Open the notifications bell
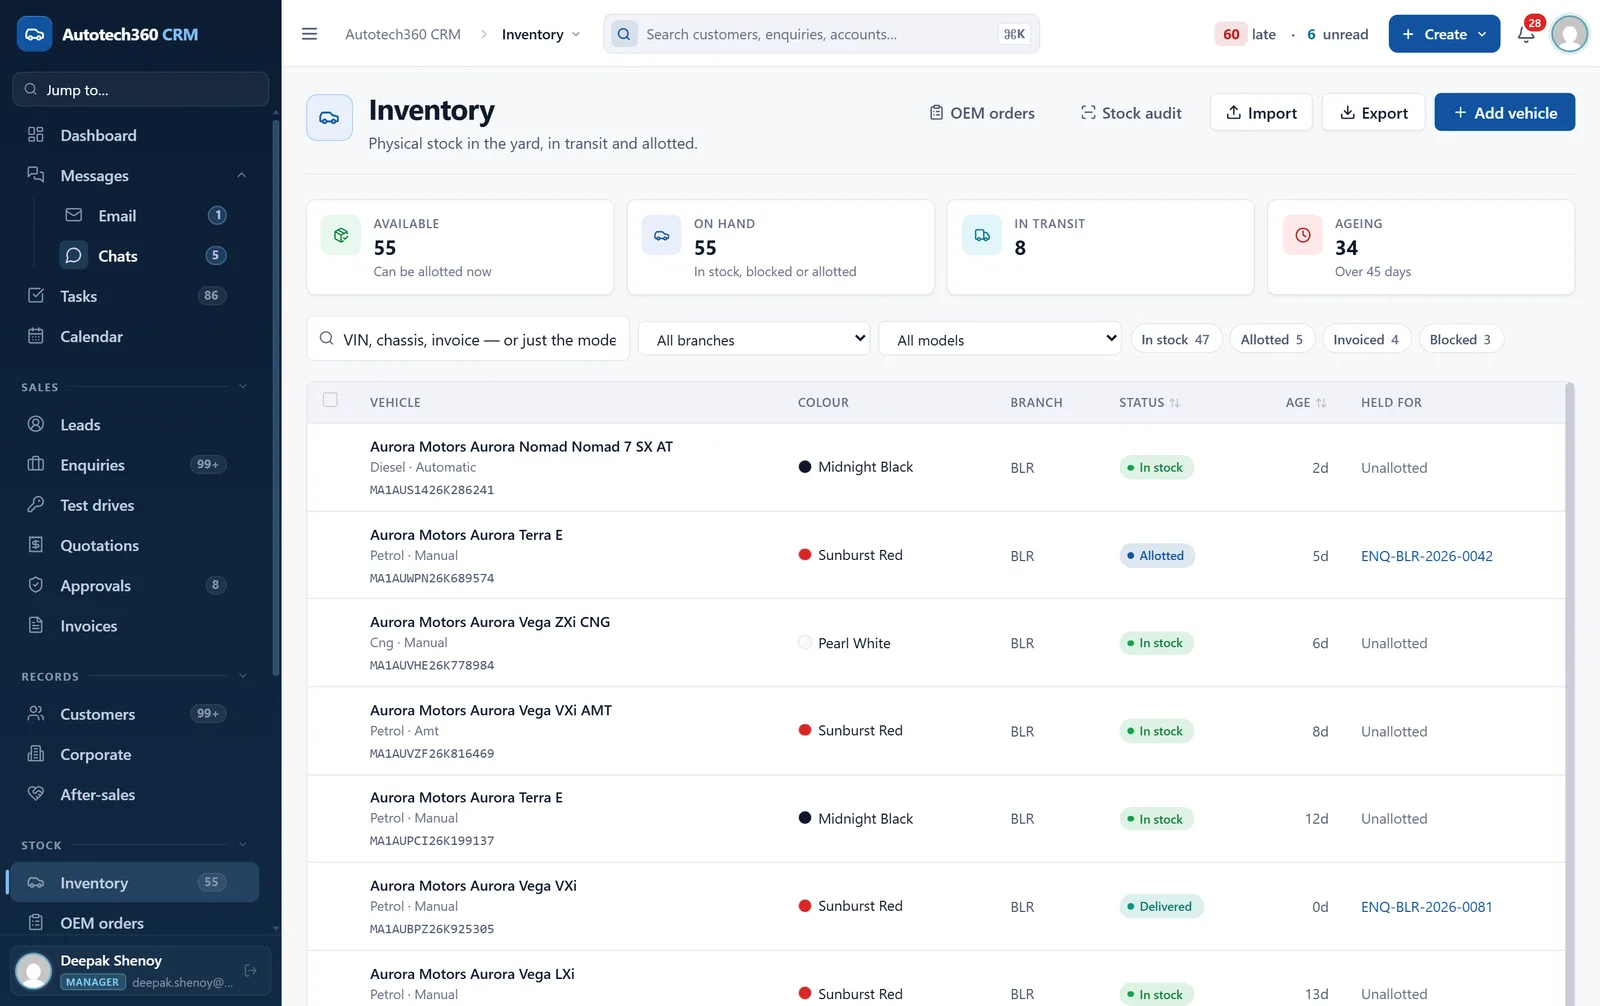The image size is (1600, 1006). click(1526, 34)
